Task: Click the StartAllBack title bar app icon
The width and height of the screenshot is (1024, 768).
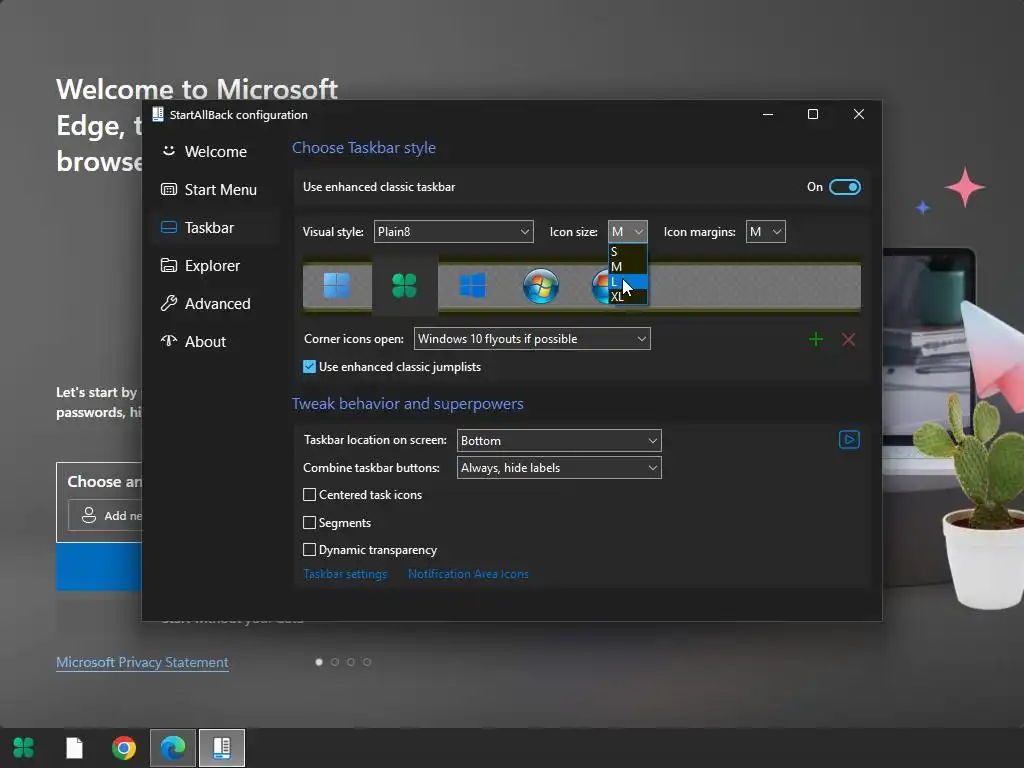Action: point(157,114)
